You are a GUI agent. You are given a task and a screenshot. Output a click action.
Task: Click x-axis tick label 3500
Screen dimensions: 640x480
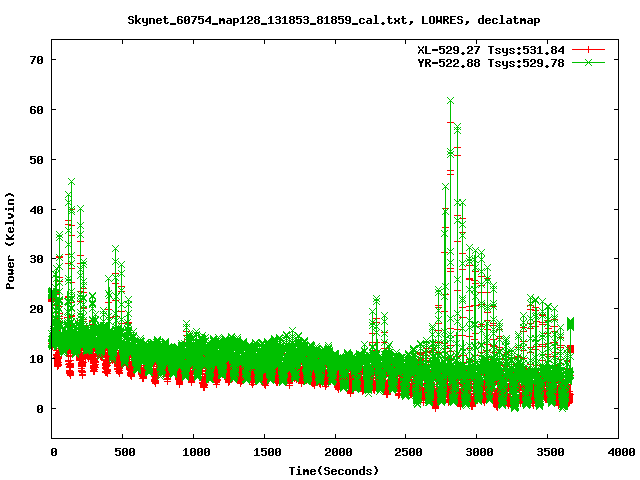point(550,452)
